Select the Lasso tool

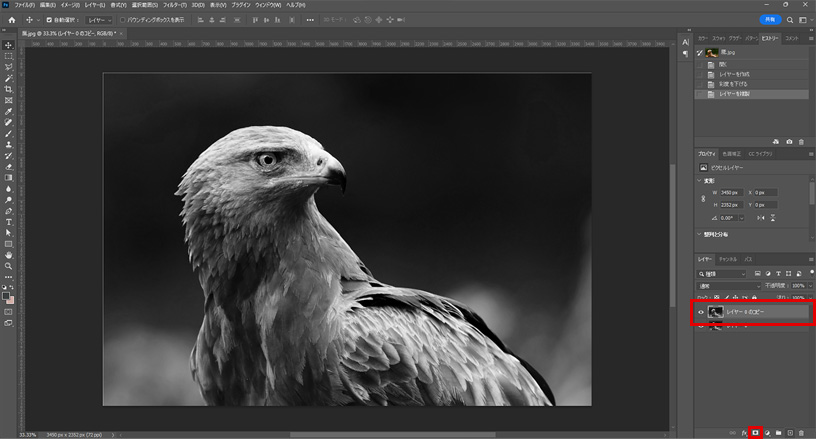[x=8, y=67]
